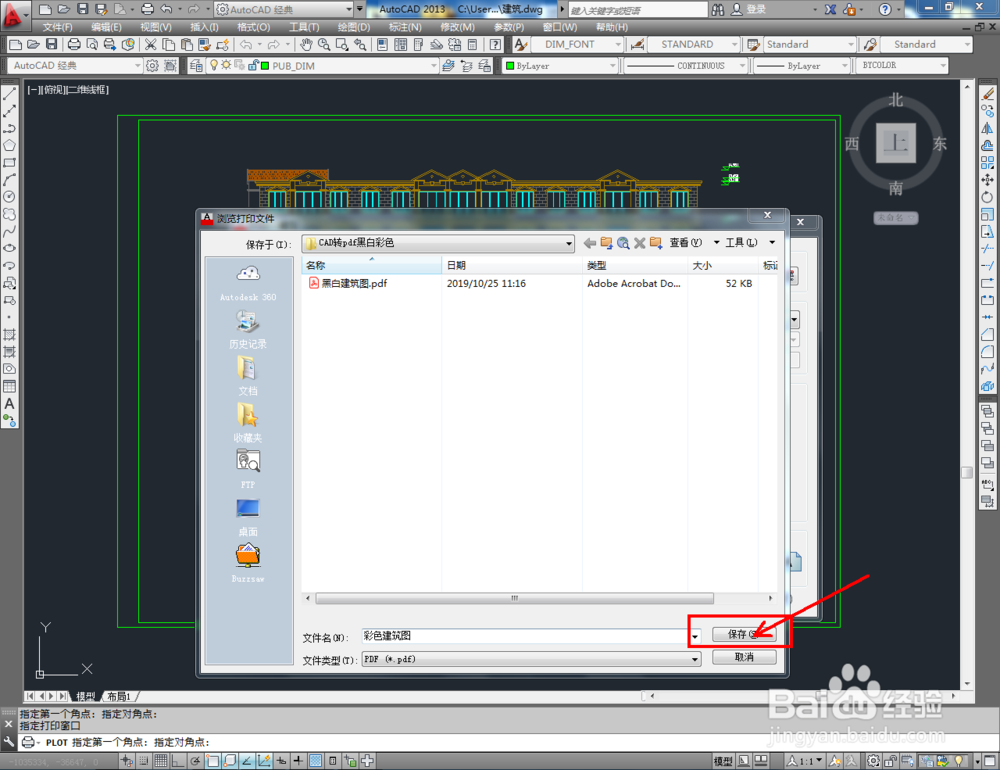Select the Line tool in draw toolbar
The image size is (1000, 770).
tap(10, 94)
